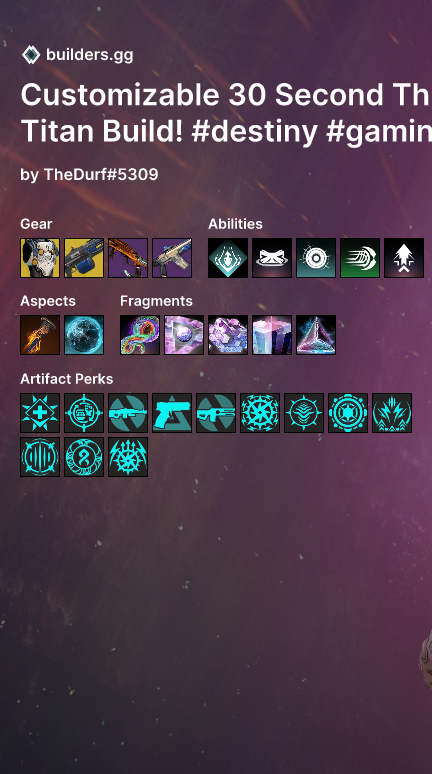Select the upward arrow jump ability icon

[x=404, y=258]
